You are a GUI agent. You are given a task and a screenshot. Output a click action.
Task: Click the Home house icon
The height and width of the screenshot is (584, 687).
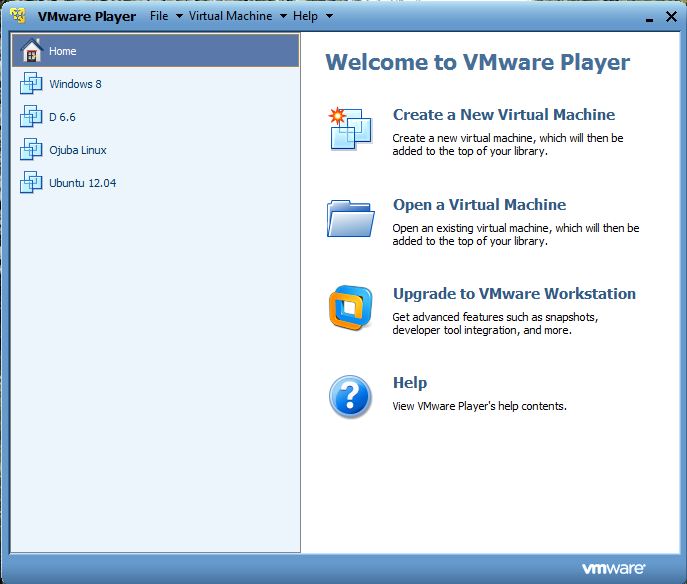point(32,50)
